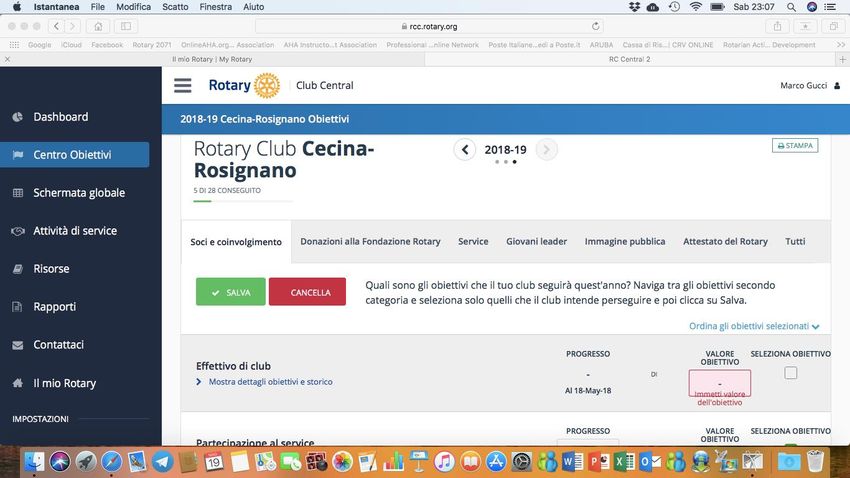Open Marco Gucci user menu
Screen dimensions: 850x478
coord(809,86)
